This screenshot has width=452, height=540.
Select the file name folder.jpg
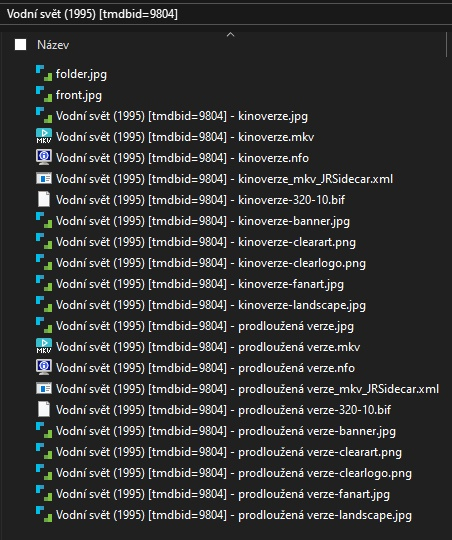point(81,74)
